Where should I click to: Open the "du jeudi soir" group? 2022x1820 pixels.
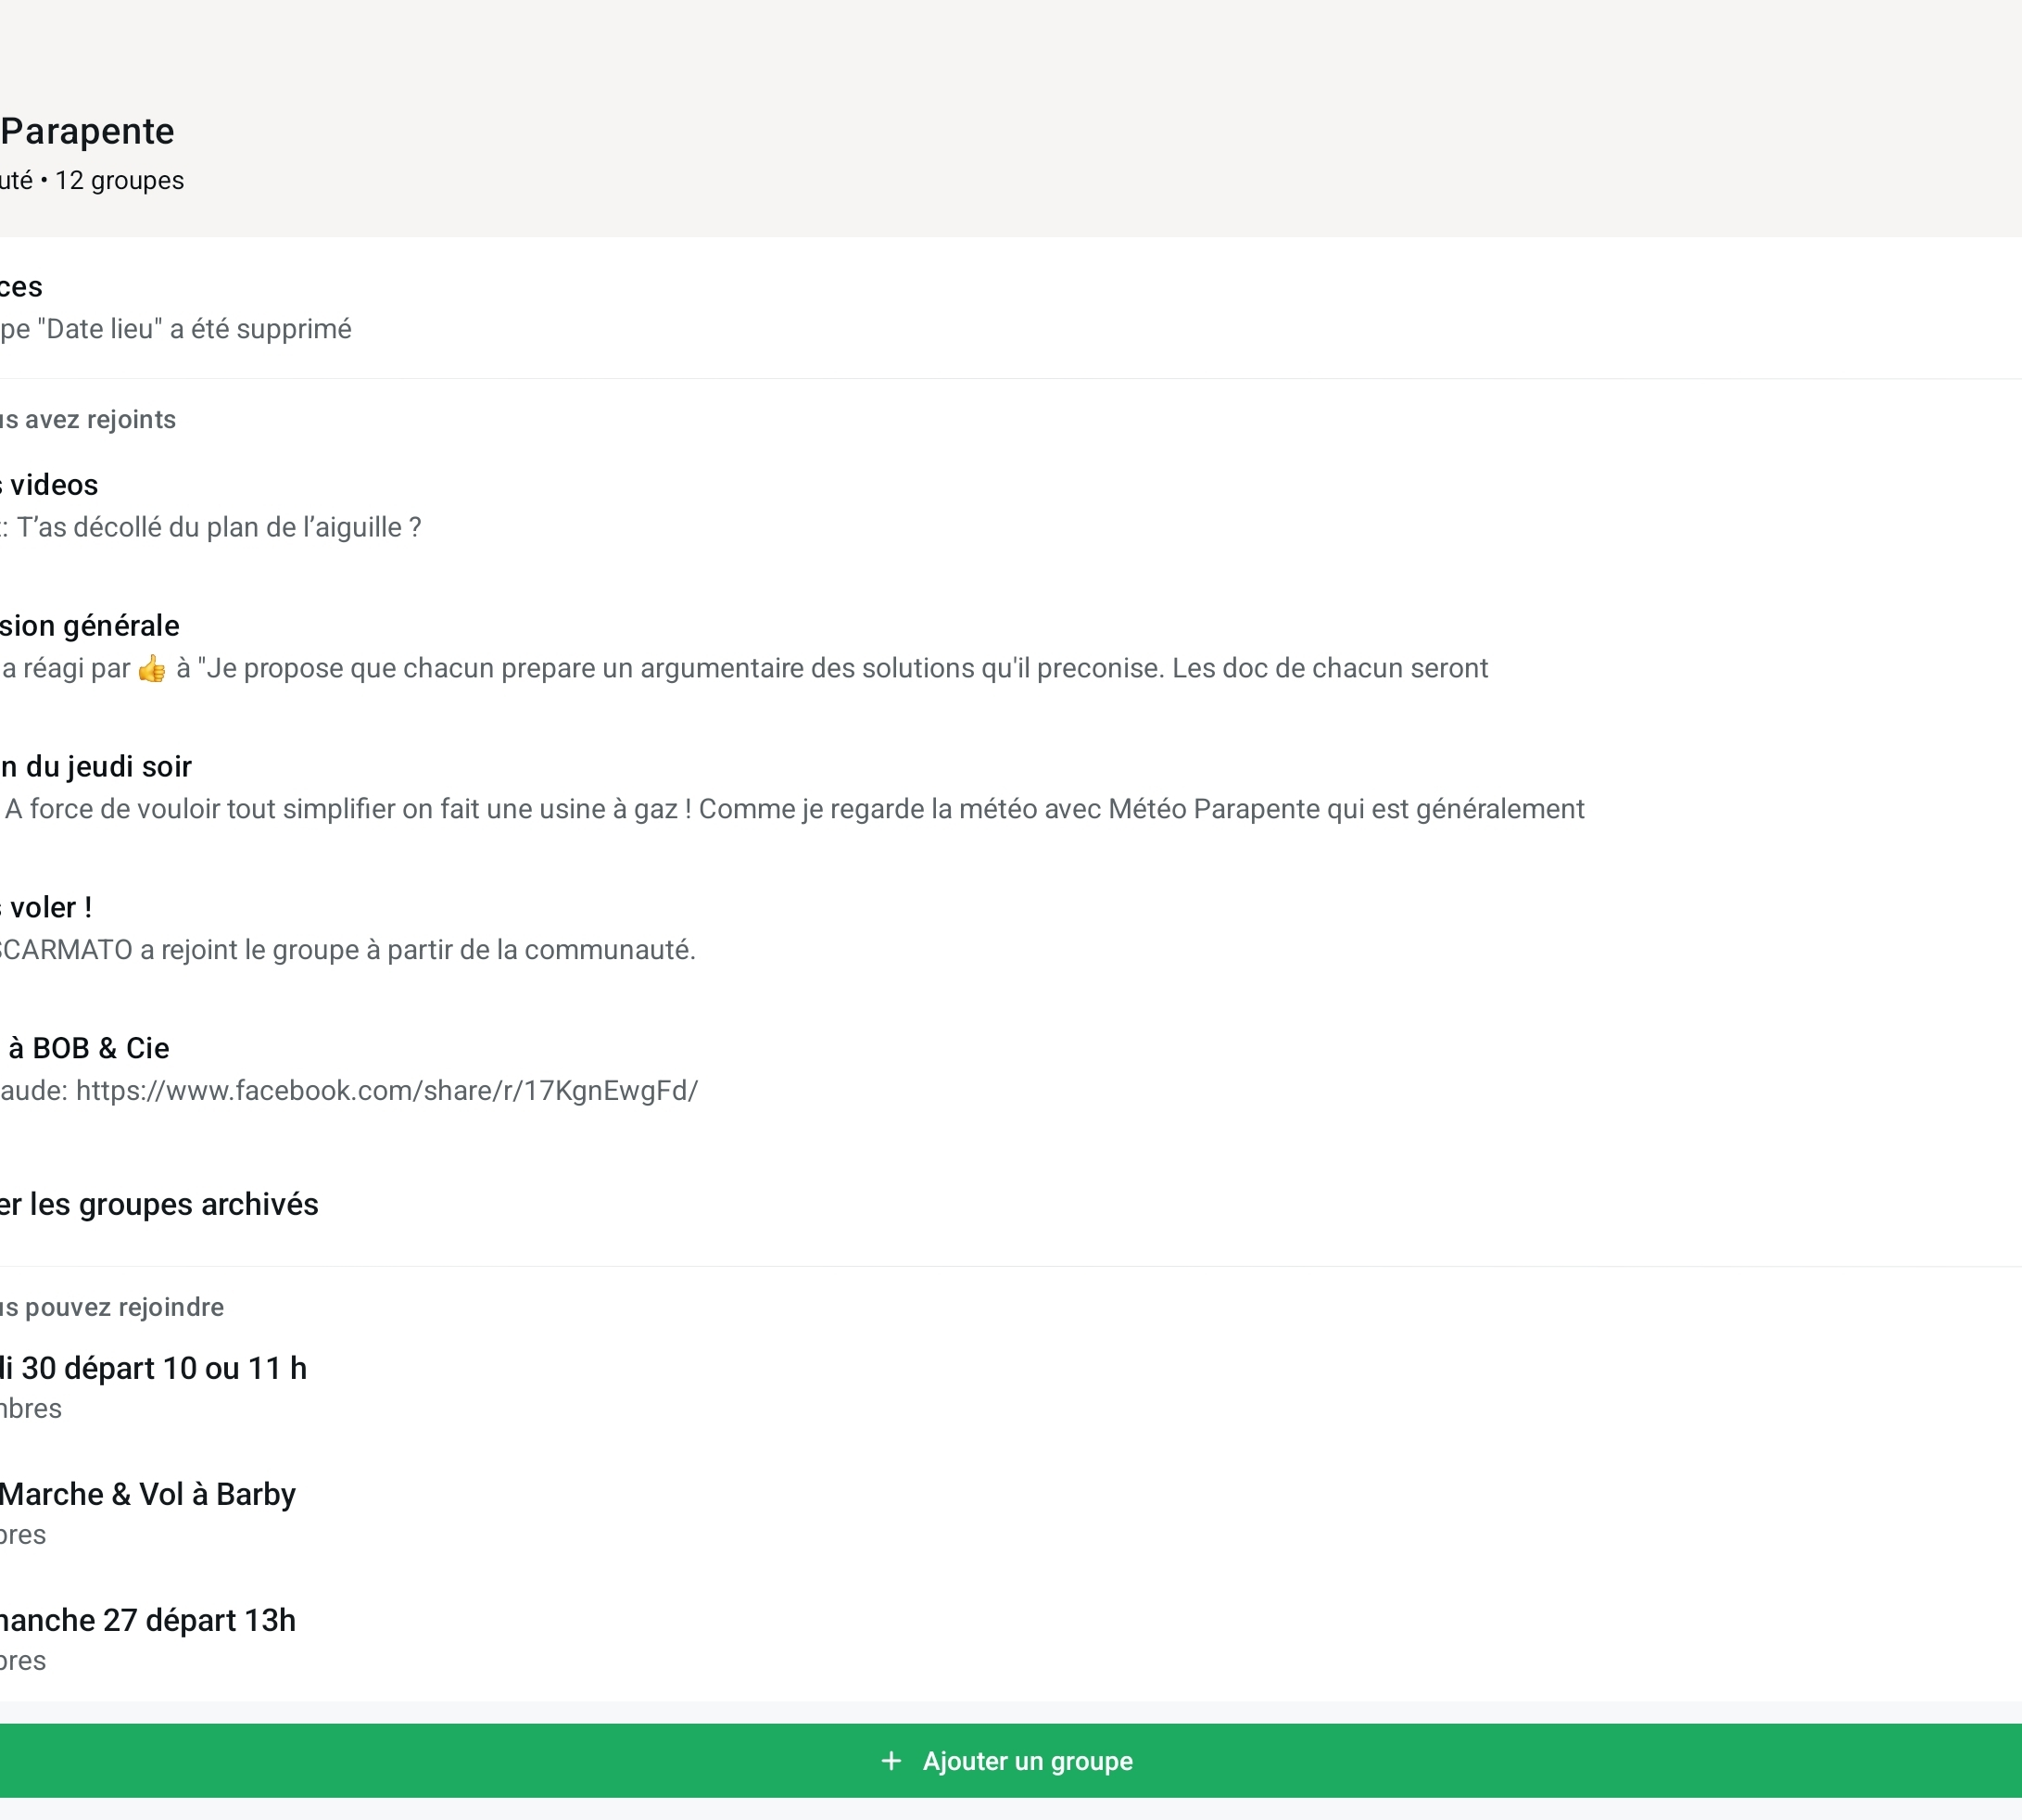click(97, 767)
